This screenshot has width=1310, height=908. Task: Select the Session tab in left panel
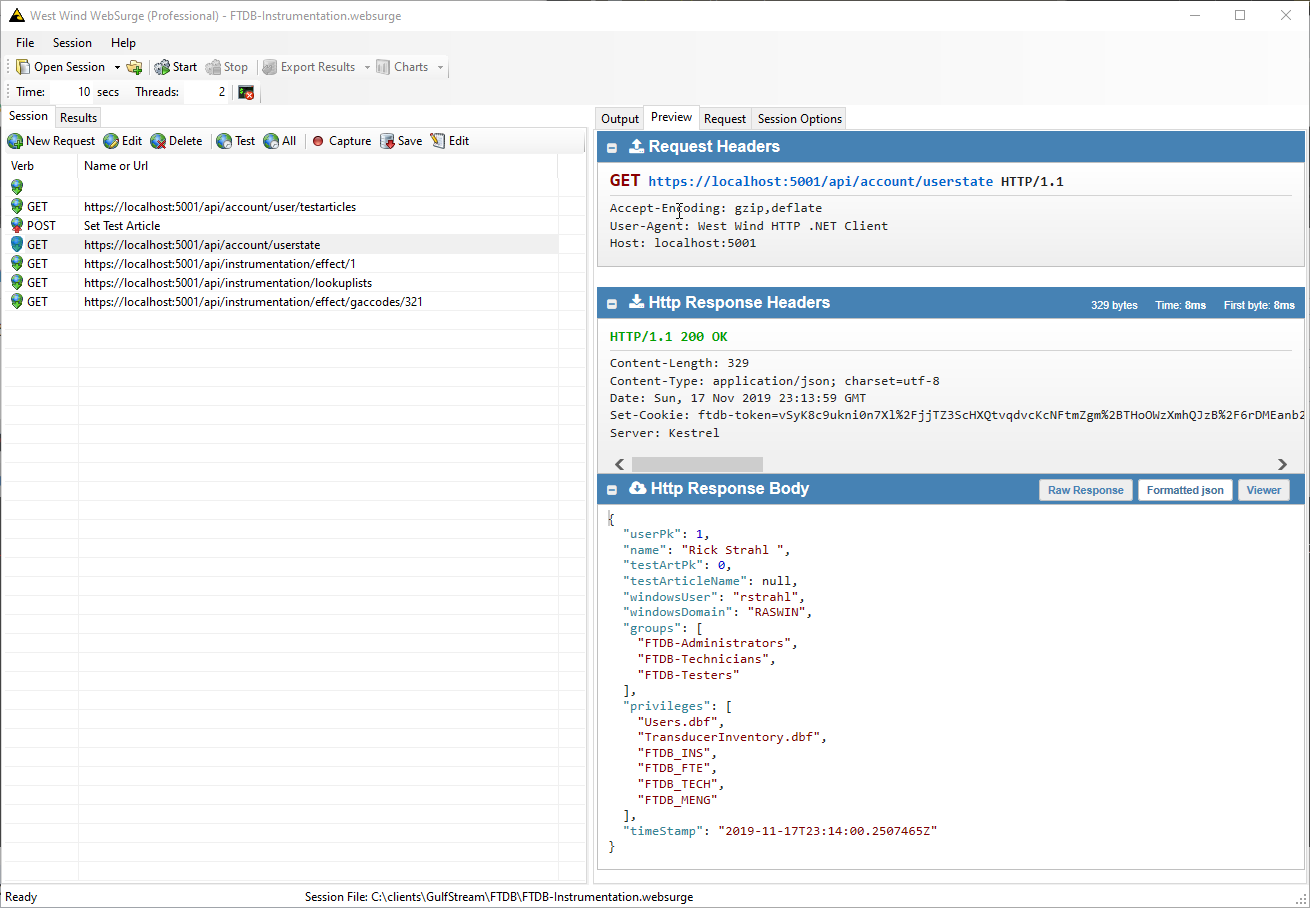click(x=28, y=116)
